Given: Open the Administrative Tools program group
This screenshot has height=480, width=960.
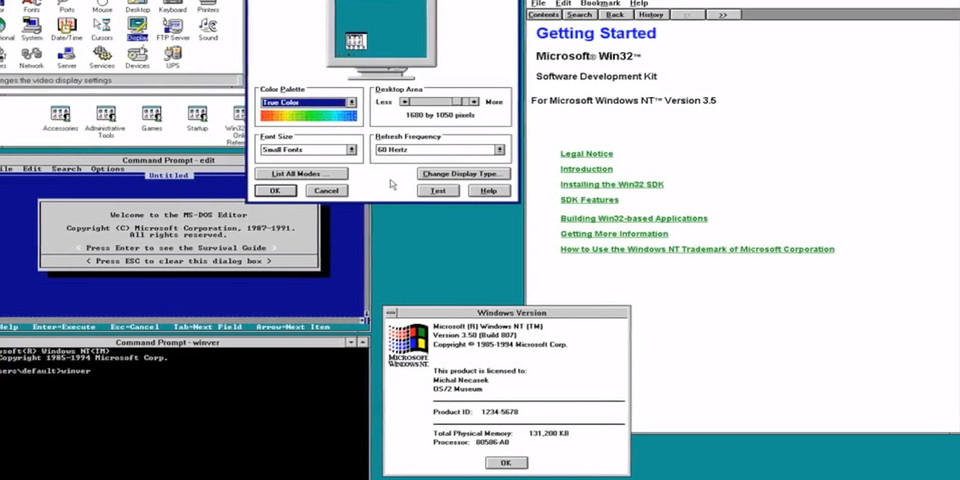Looking at the screenshot, I should click(105, 121).
